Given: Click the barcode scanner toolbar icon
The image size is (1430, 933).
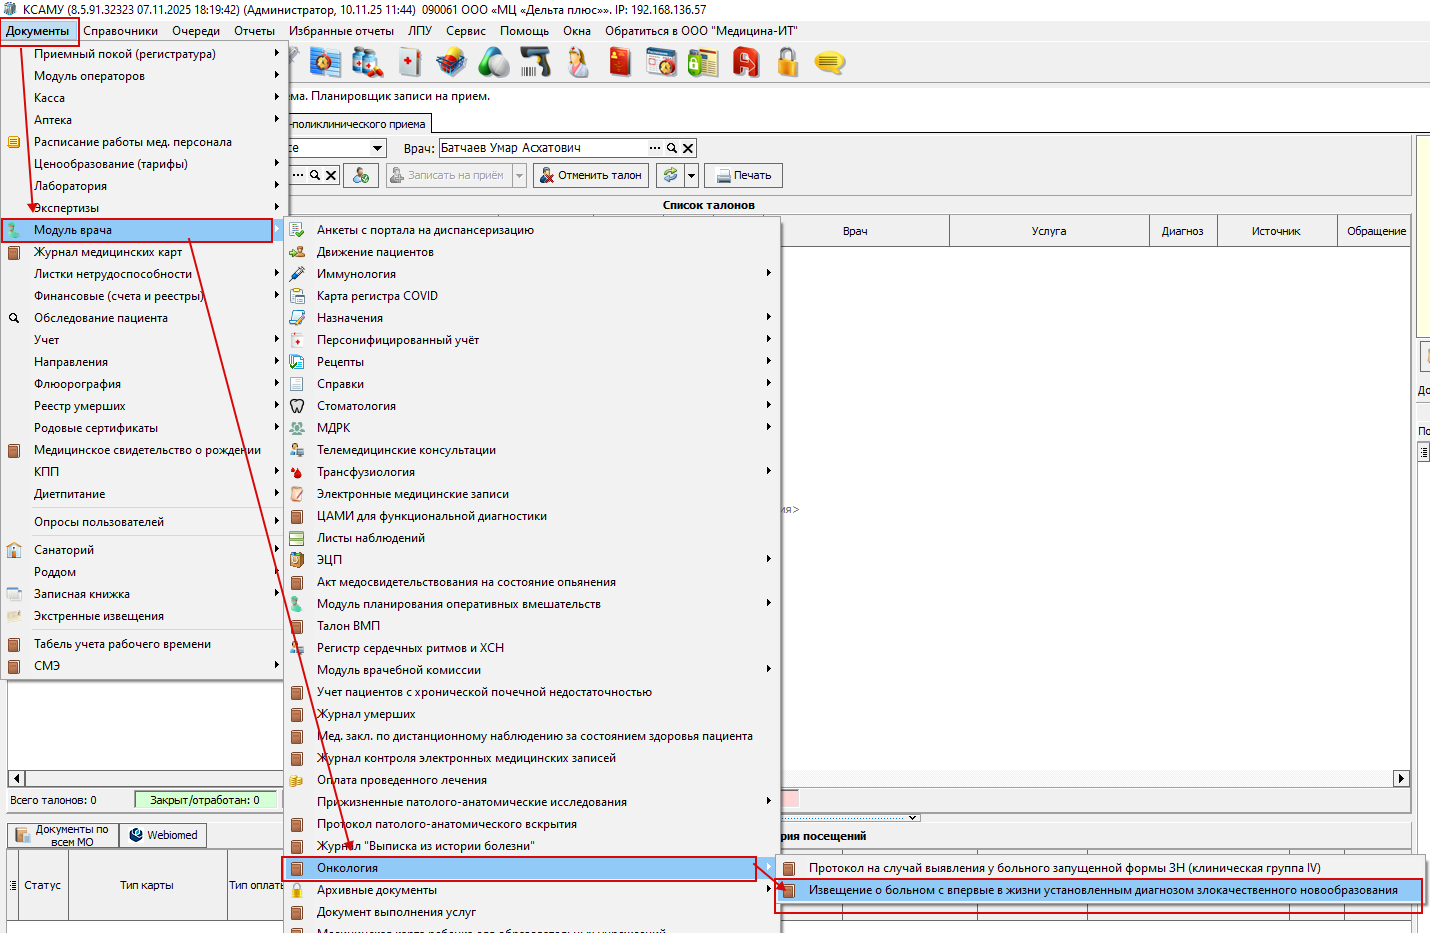Looking at the screenshot, I should point(535,63).
